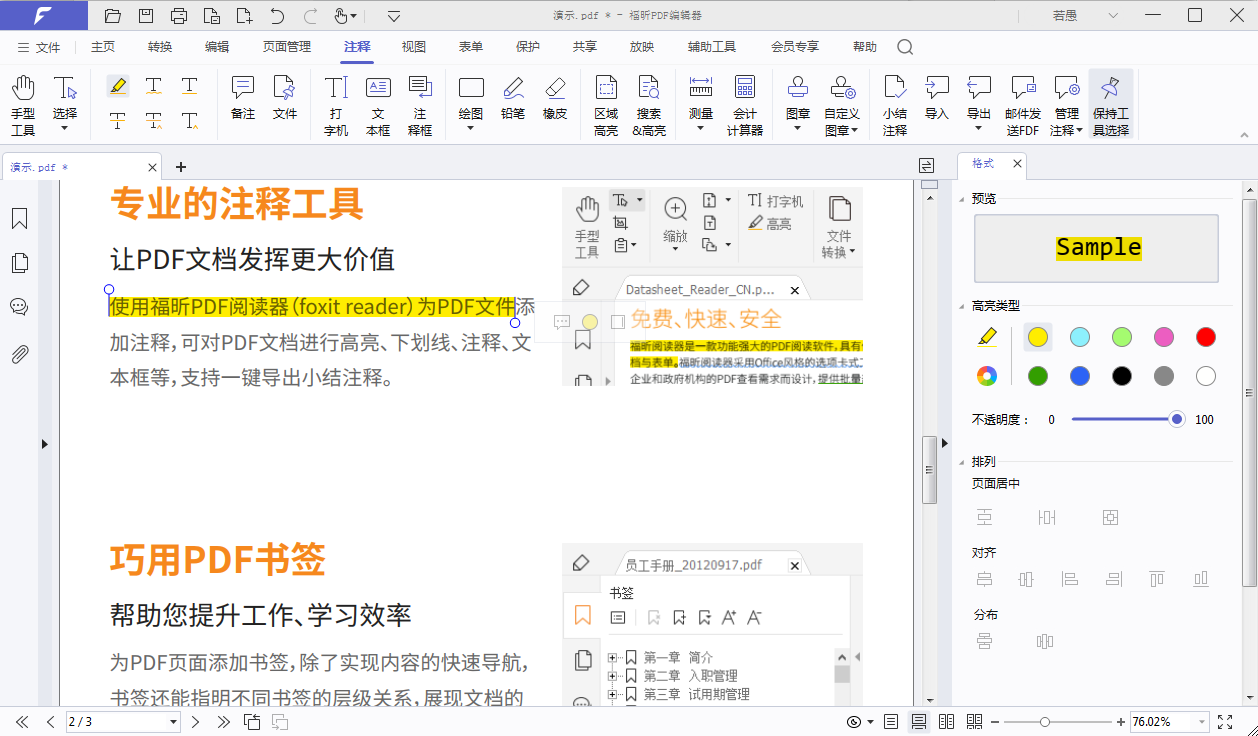Click the zoom in plus button

point(1121,721)
